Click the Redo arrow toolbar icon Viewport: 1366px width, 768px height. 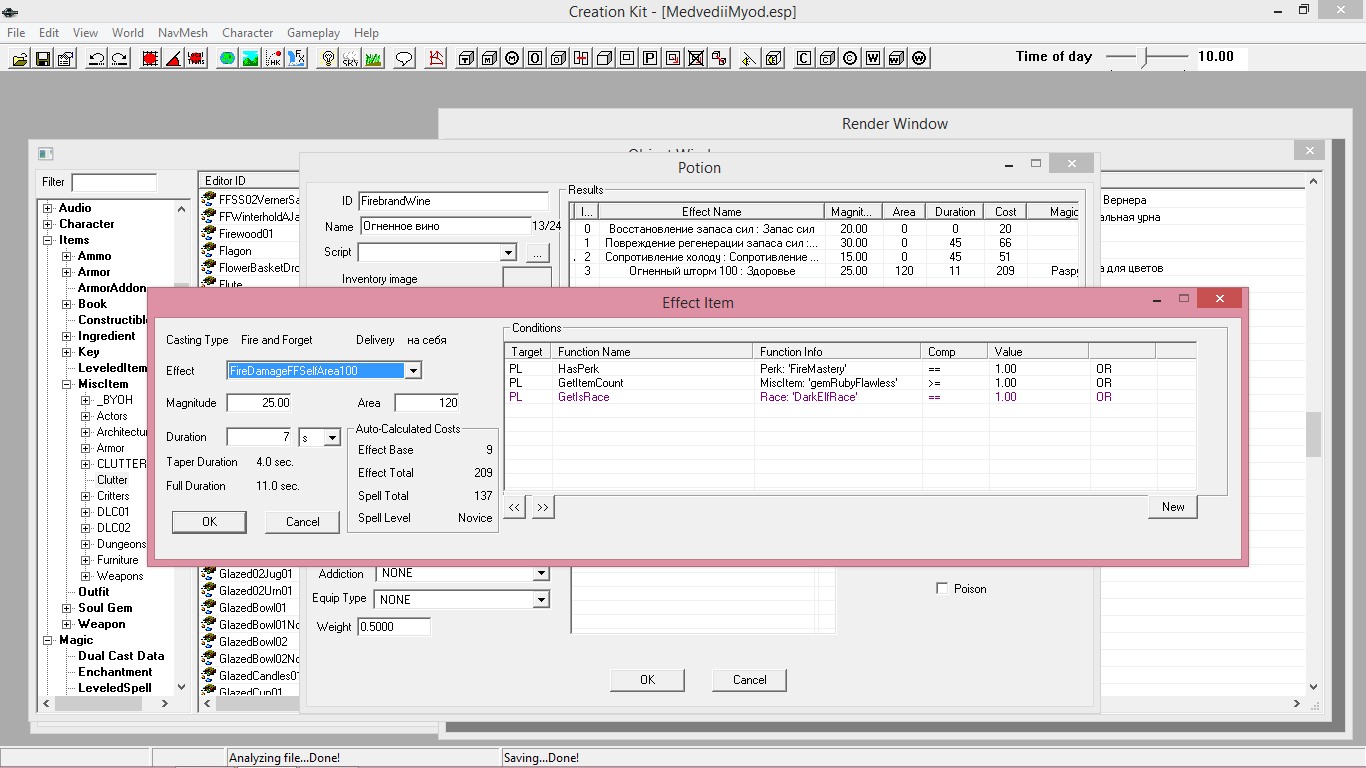tap(119, 58)
